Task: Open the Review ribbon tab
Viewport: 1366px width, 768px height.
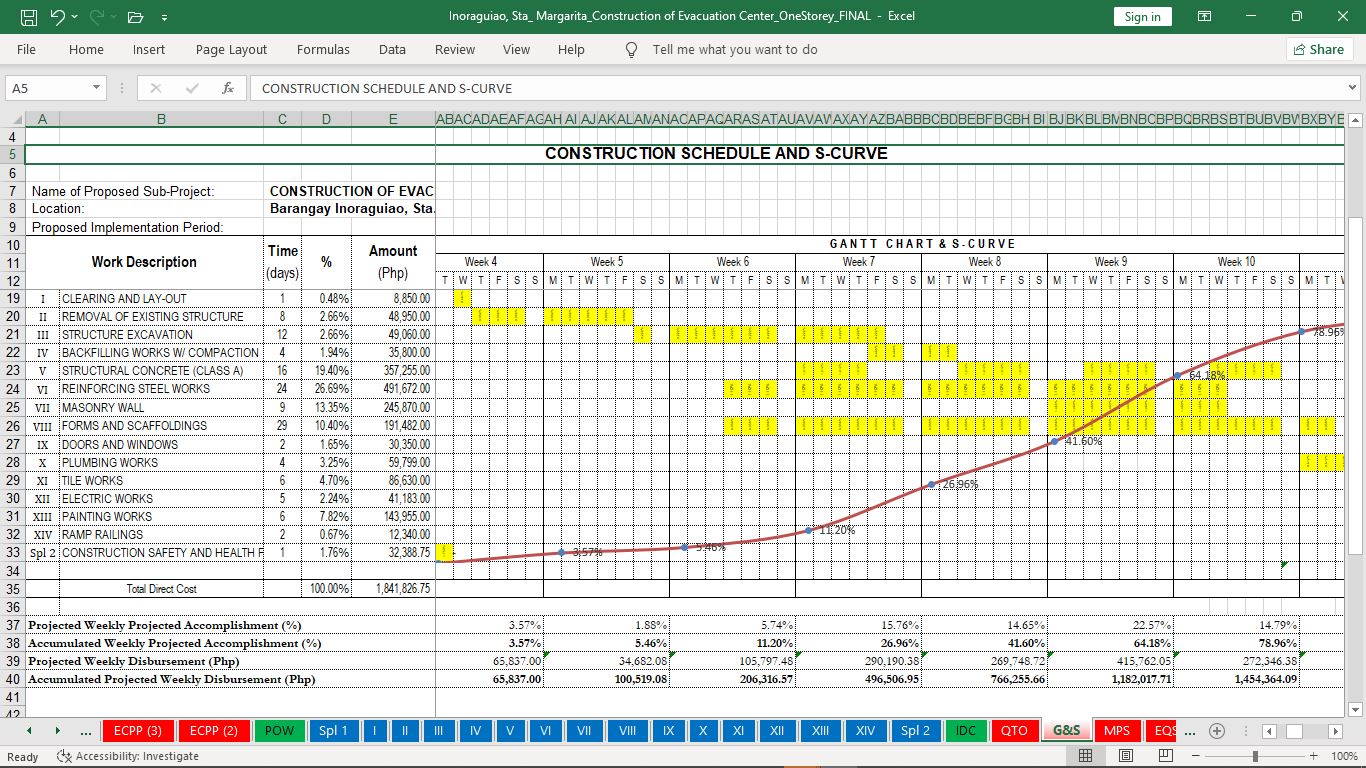Action: (x=455, y=50)
